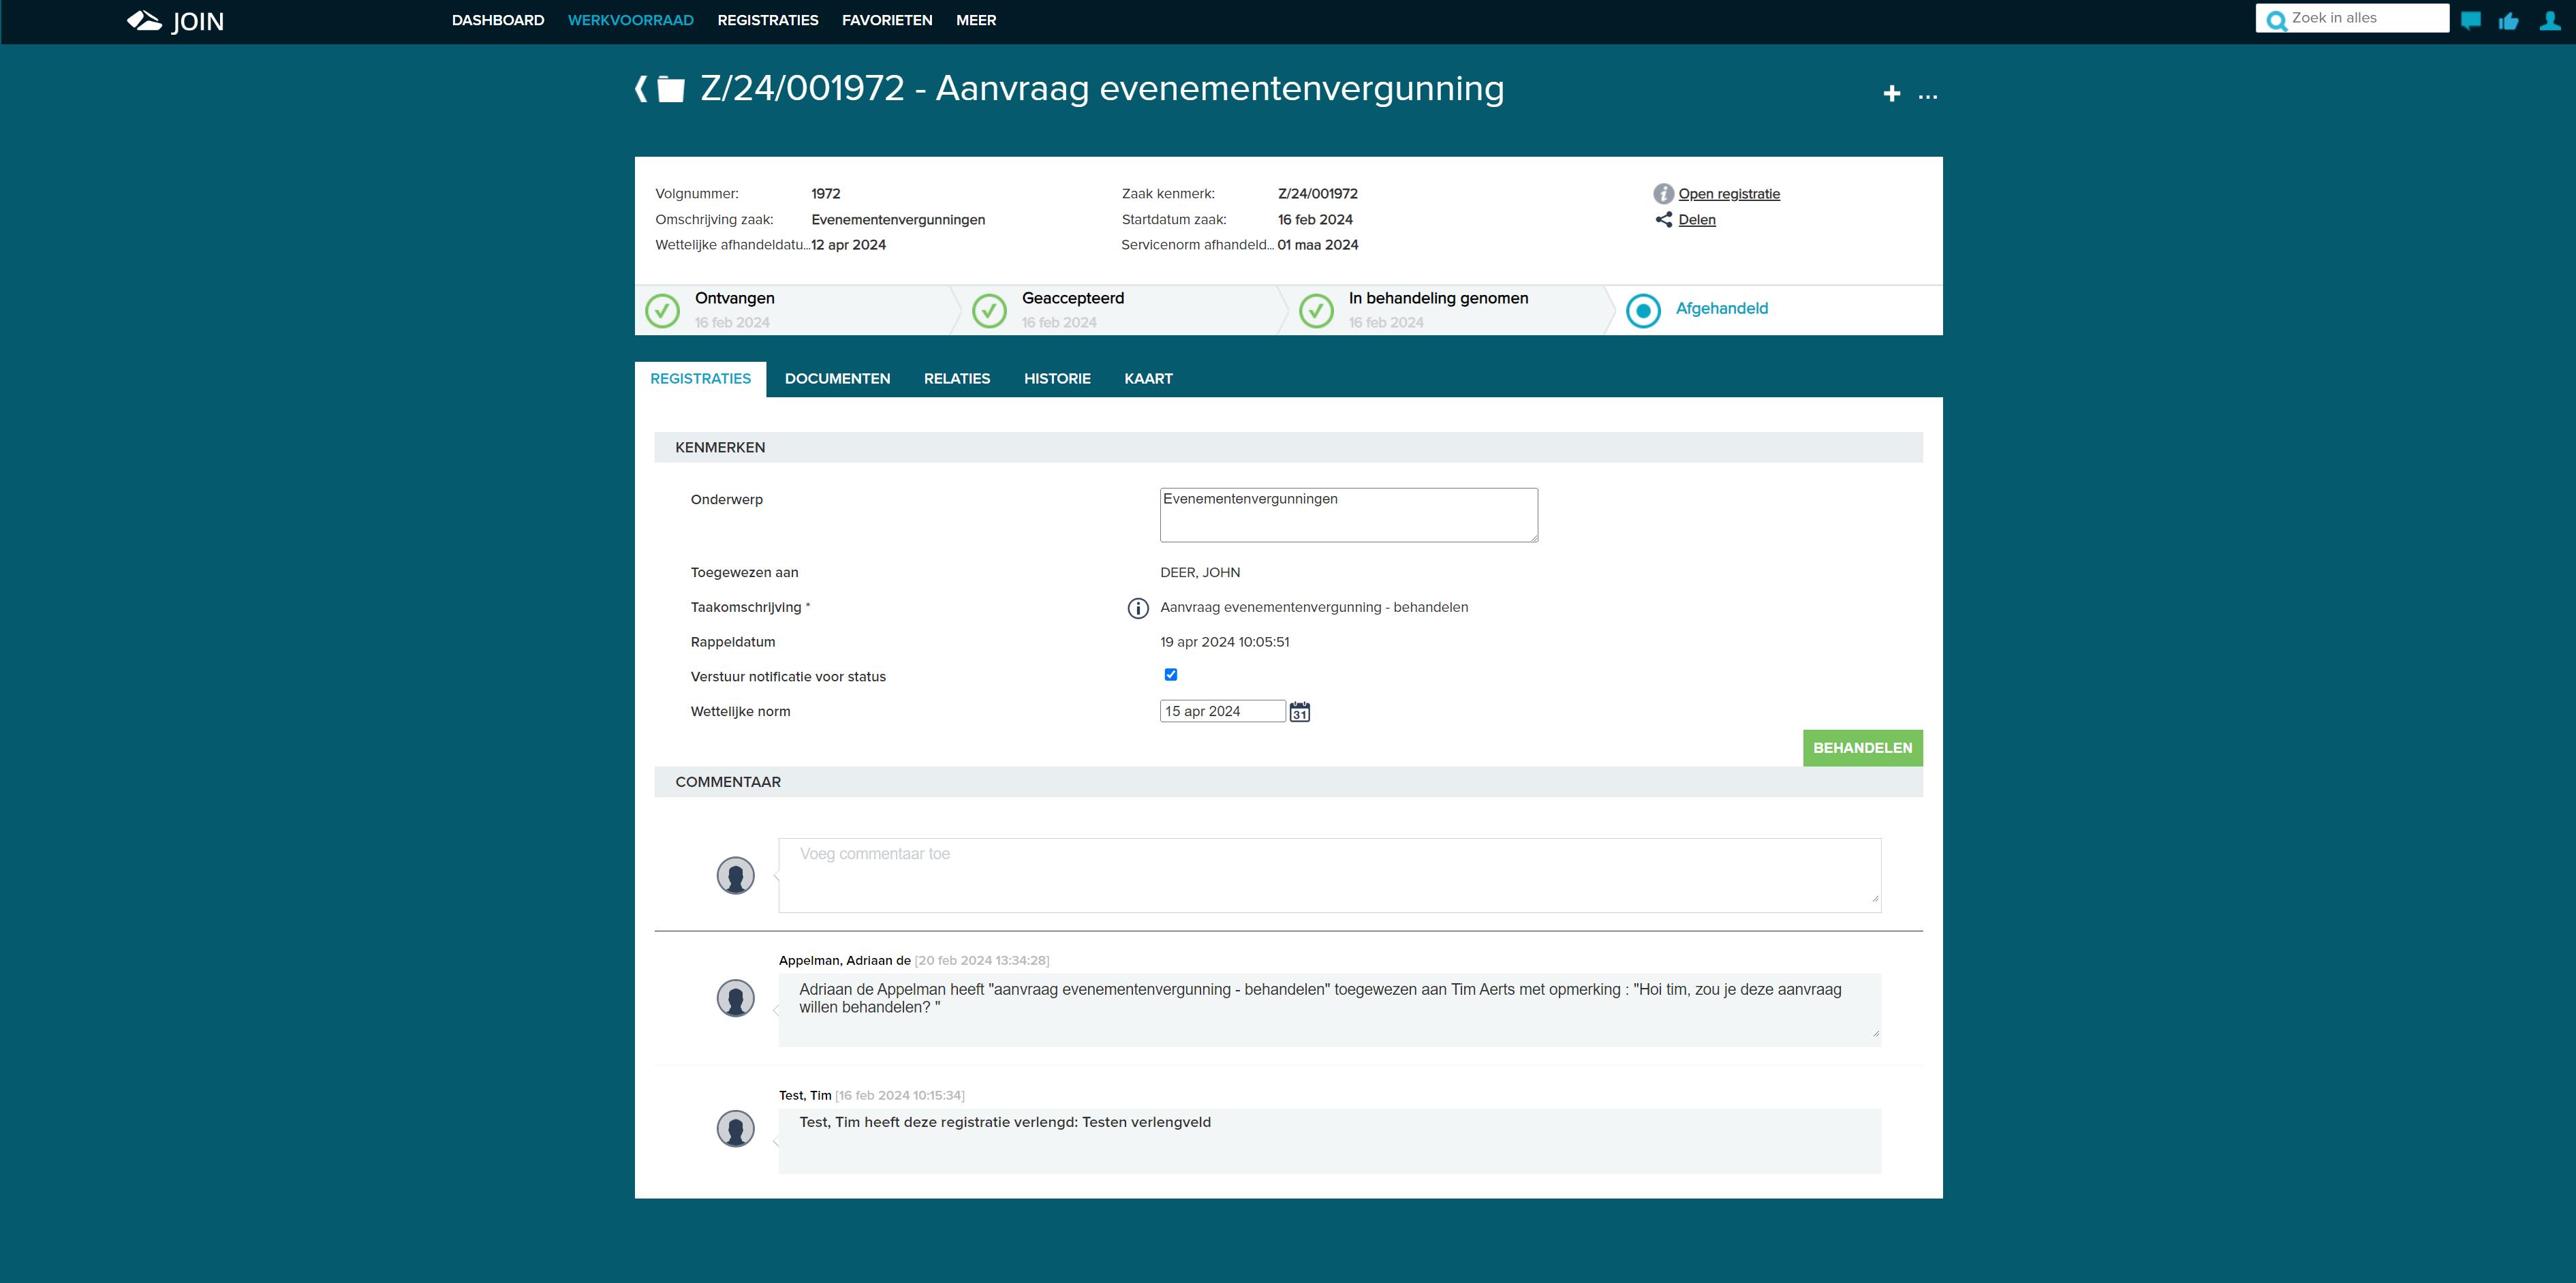Click the Commentaar section header
2576x1283 pixels.
1288,782
